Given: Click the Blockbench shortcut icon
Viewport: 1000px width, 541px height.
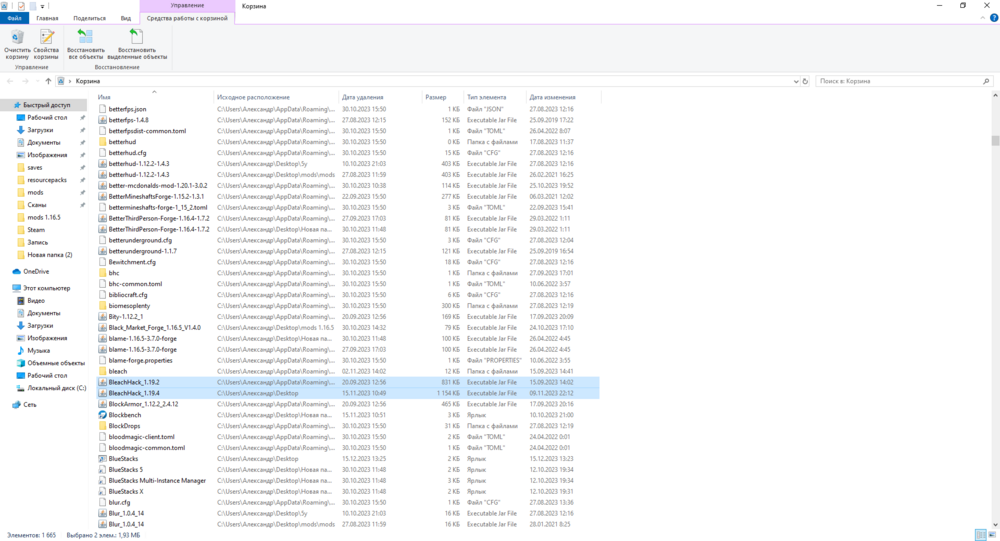Looking at the screenshot, I should [102, 415].
